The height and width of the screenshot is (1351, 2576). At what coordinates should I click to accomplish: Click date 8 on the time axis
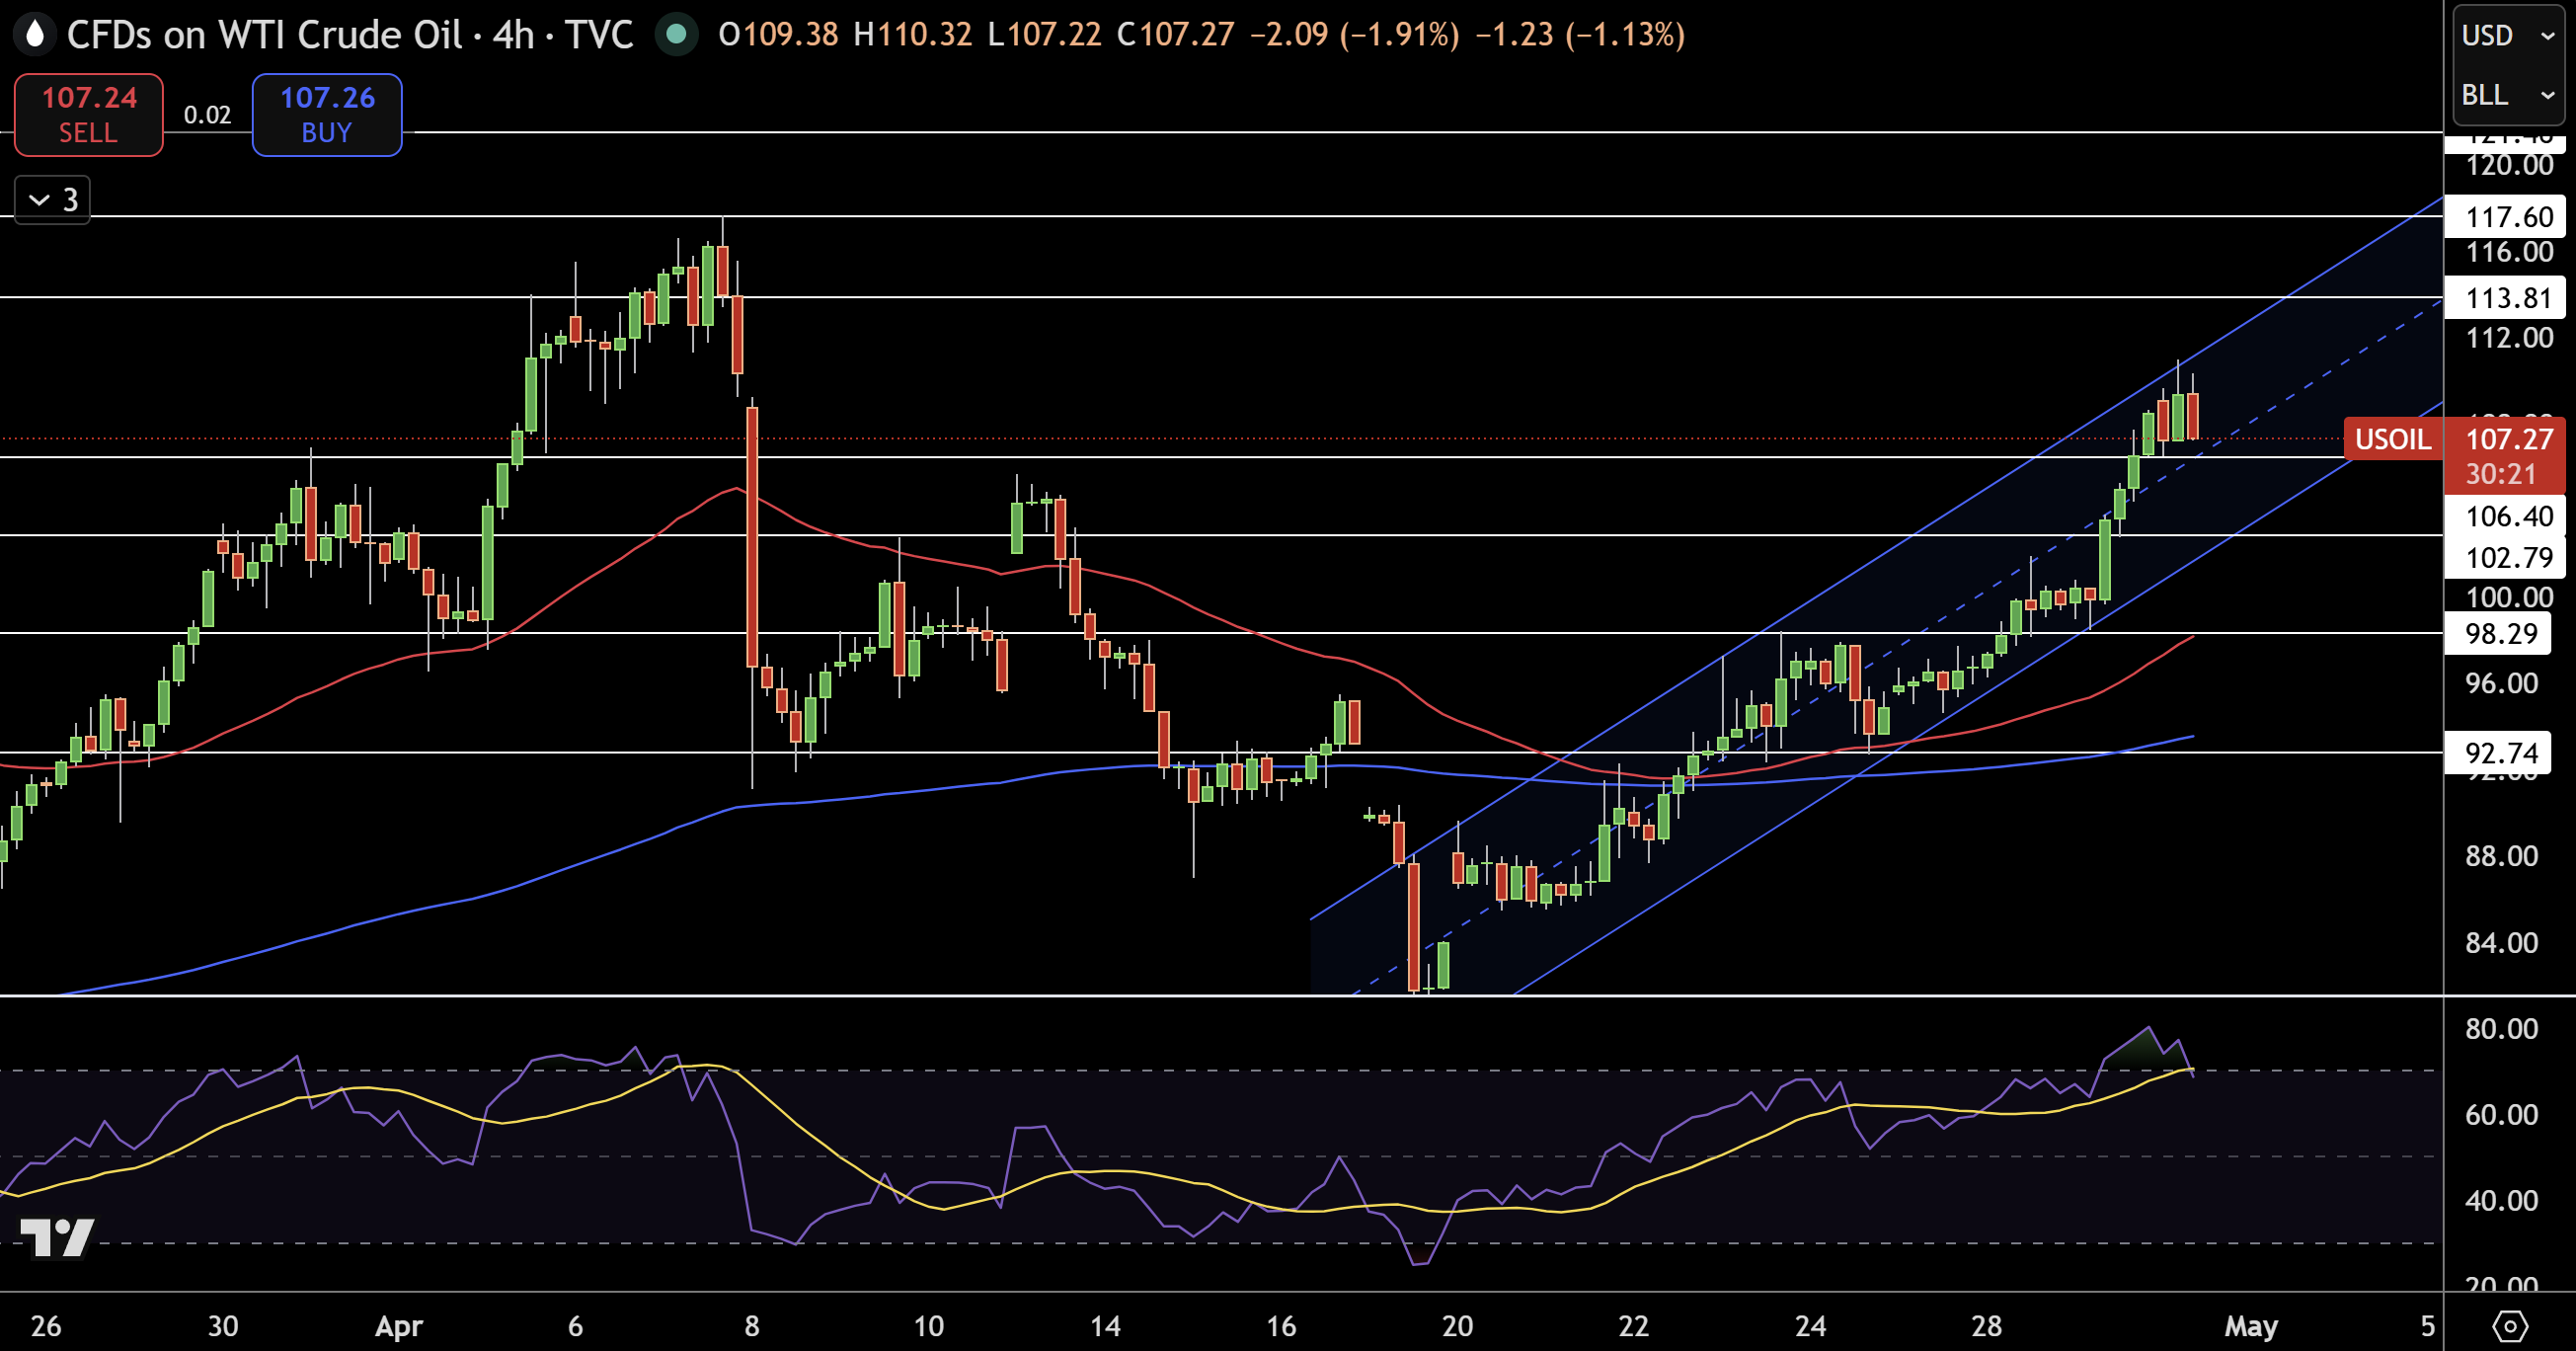pyautogui.click(x=752, y=1326)
